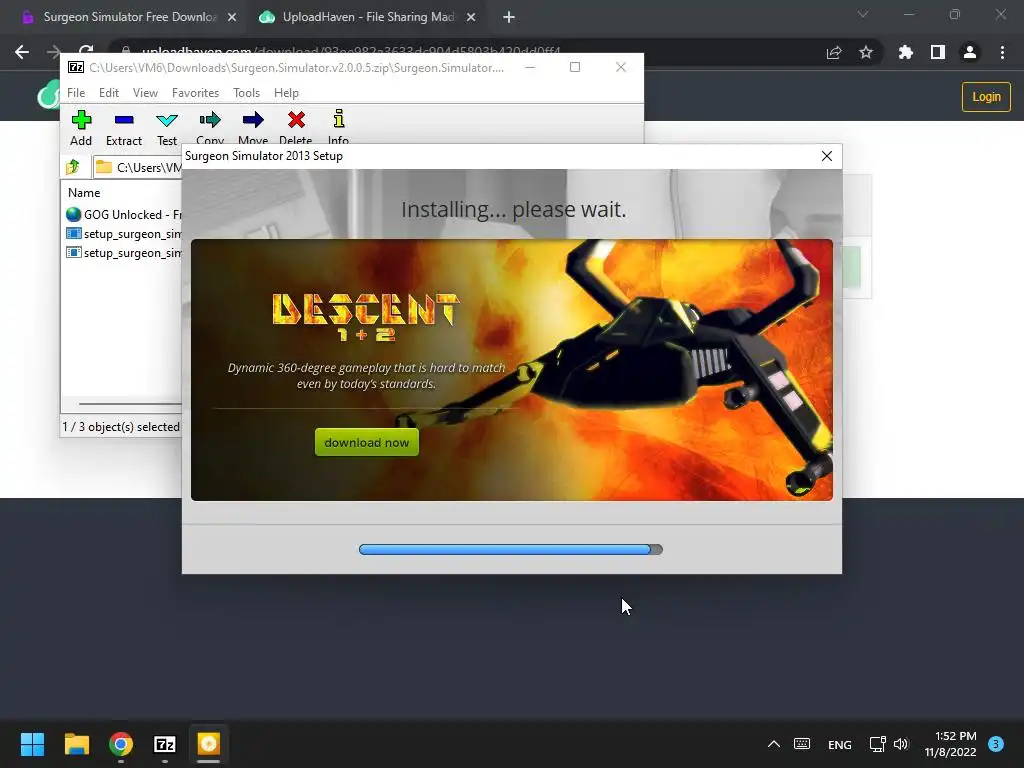1024x768 pixels.
Task: Open Chrome three-dot menu
Action: pos(1002,52)
